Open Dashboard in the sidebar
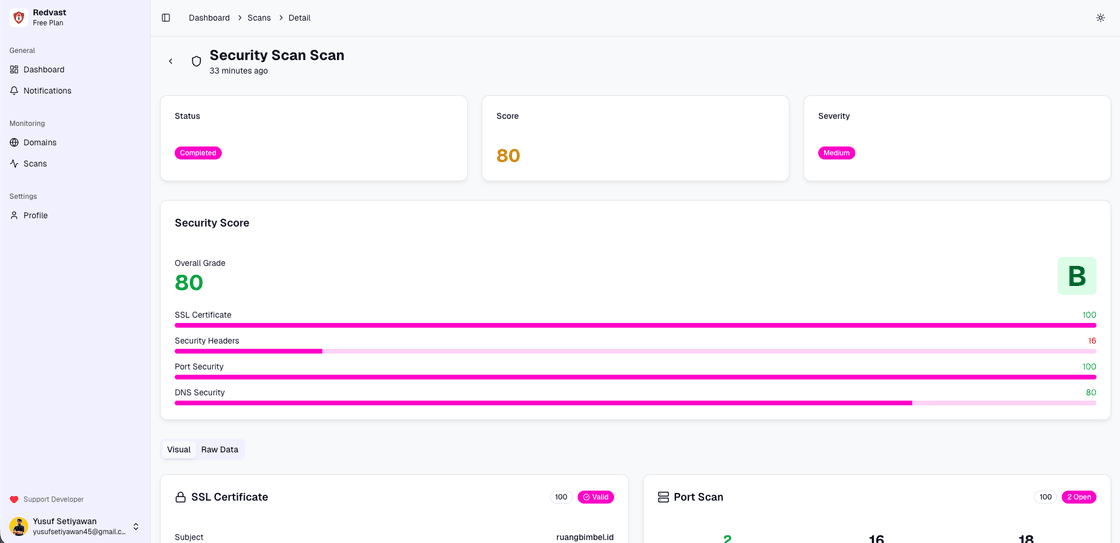 click(43, 70)
